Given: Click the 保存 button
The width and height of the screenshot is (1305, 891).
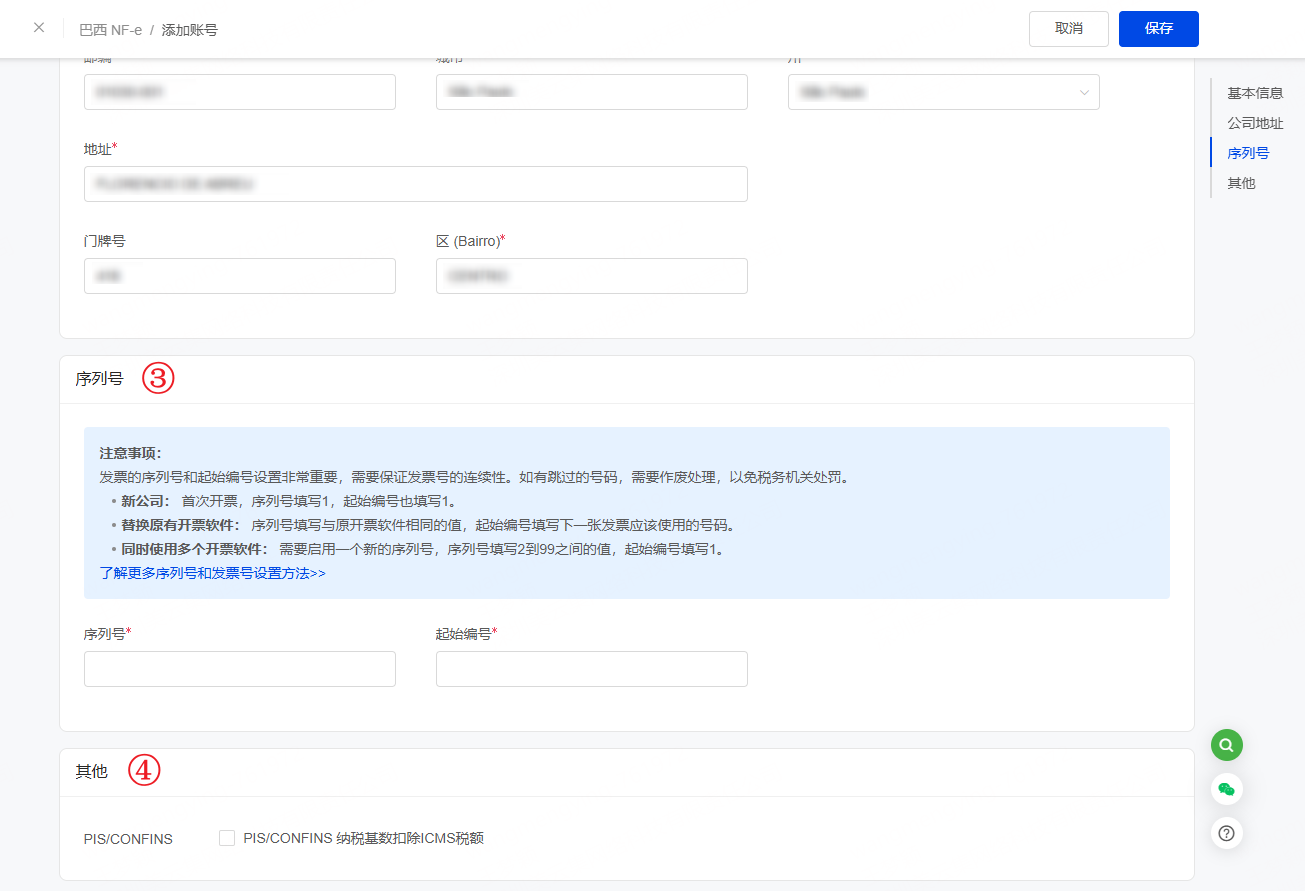Looking at the screenshot, I should point(1158,29).
